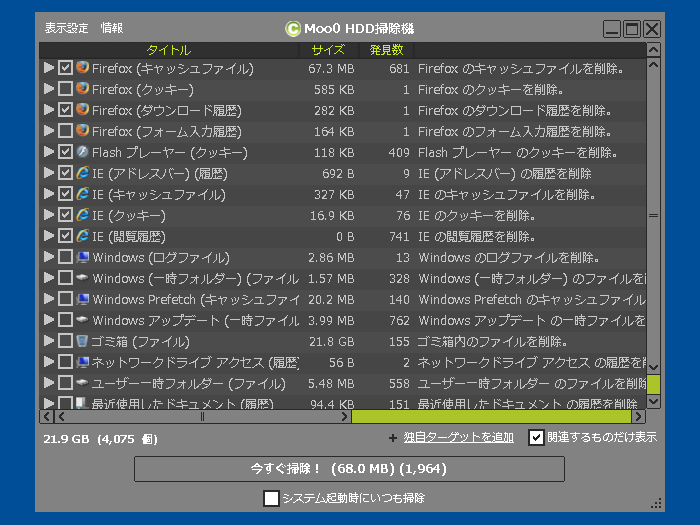Image resolution: width=700 pixels, height=525 pixels.
Task: Expand the Firefox (キャッシュファイル) row
Action: tap(49, 68)
